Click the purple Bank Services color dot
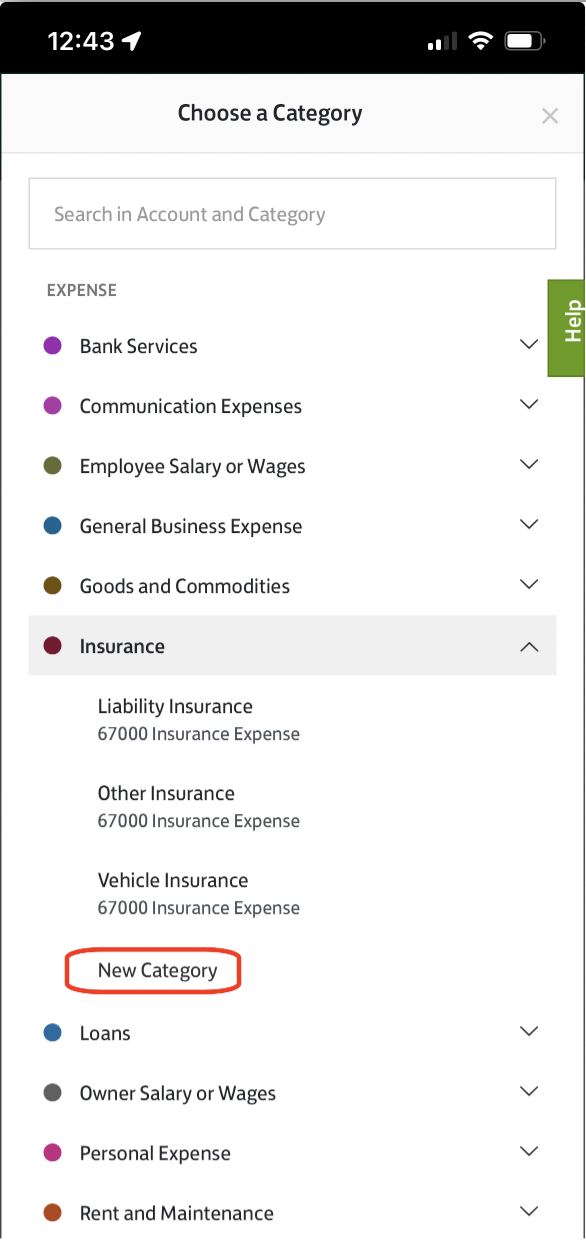Screen dimensions: 586x1244 (53, 346)
